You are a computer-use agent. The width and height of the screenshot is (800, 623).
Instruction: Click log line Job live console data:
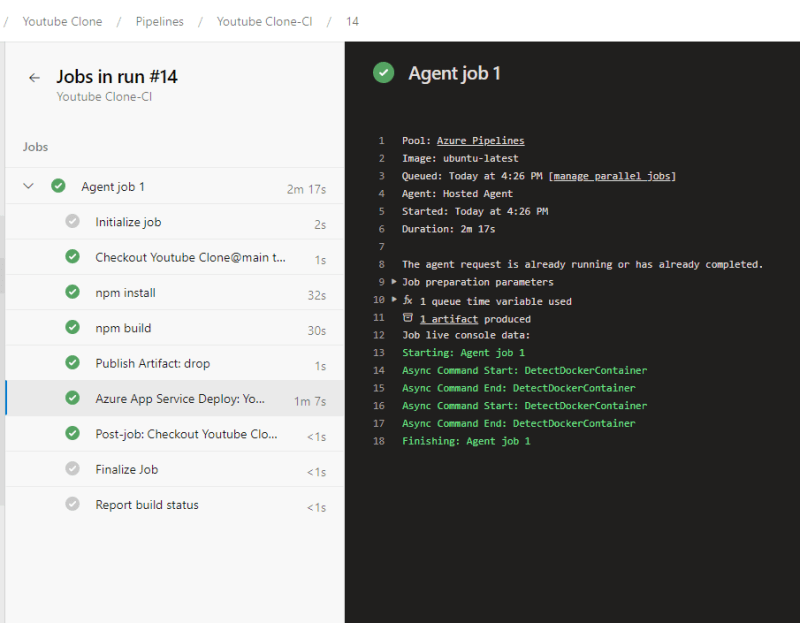coord(466,335)
